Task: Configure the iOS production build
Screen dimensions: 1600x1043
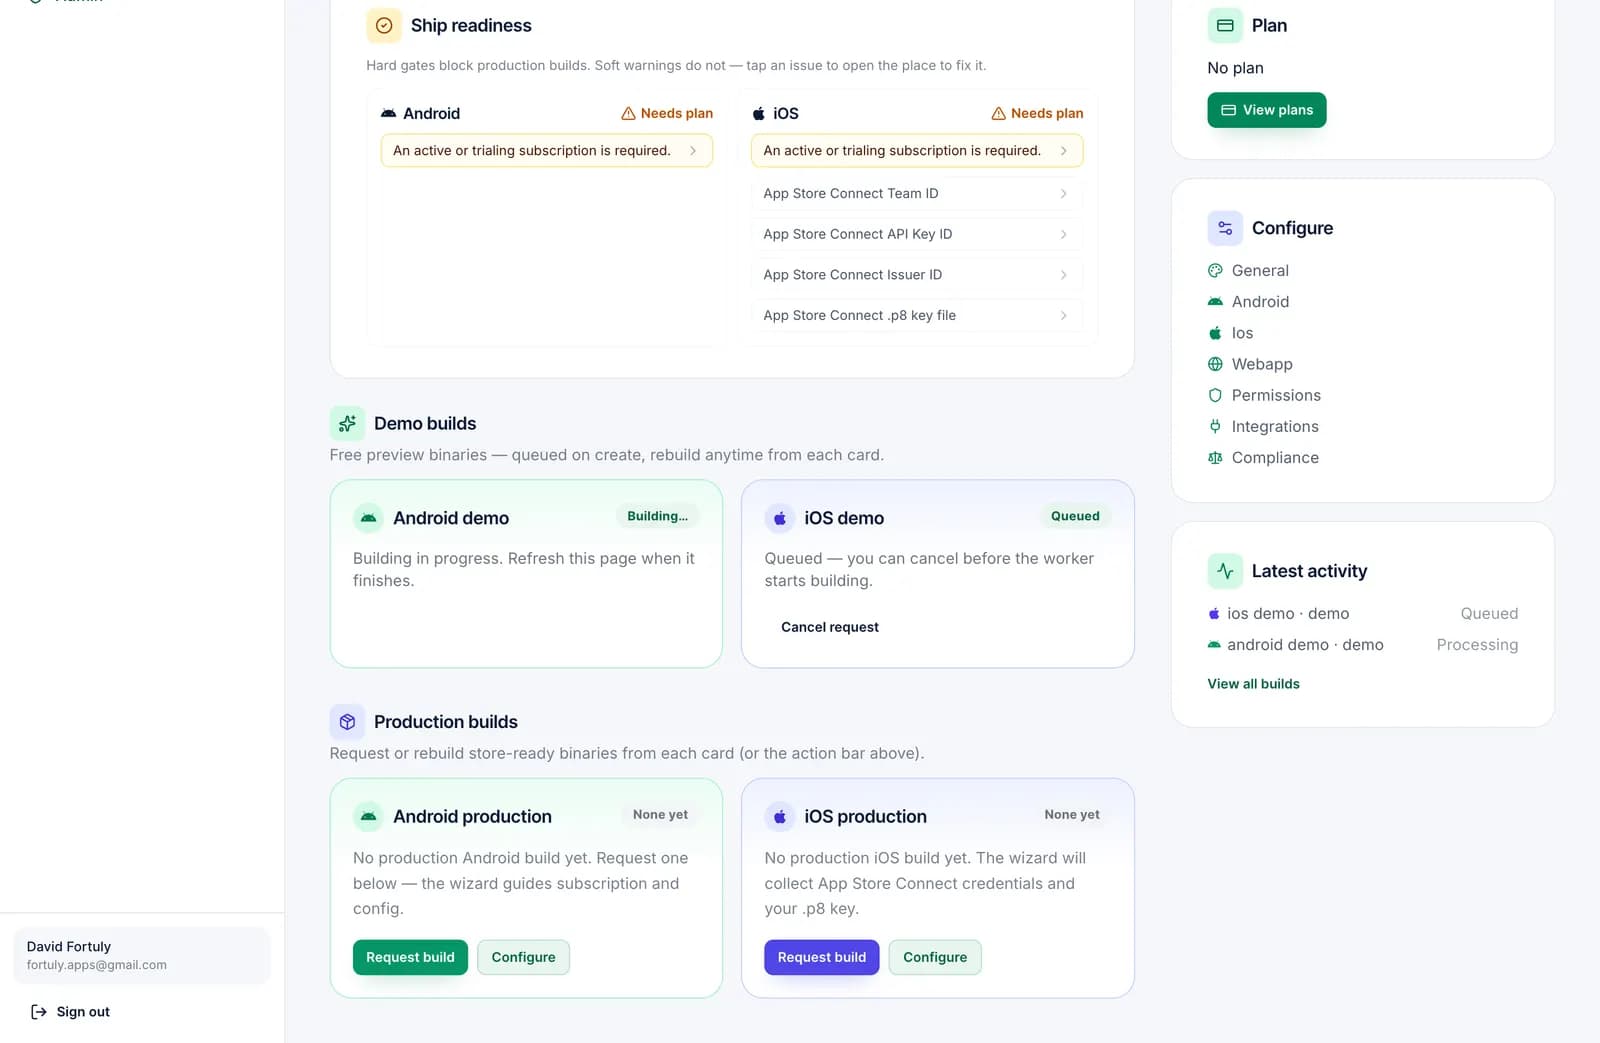Action: 935,957
